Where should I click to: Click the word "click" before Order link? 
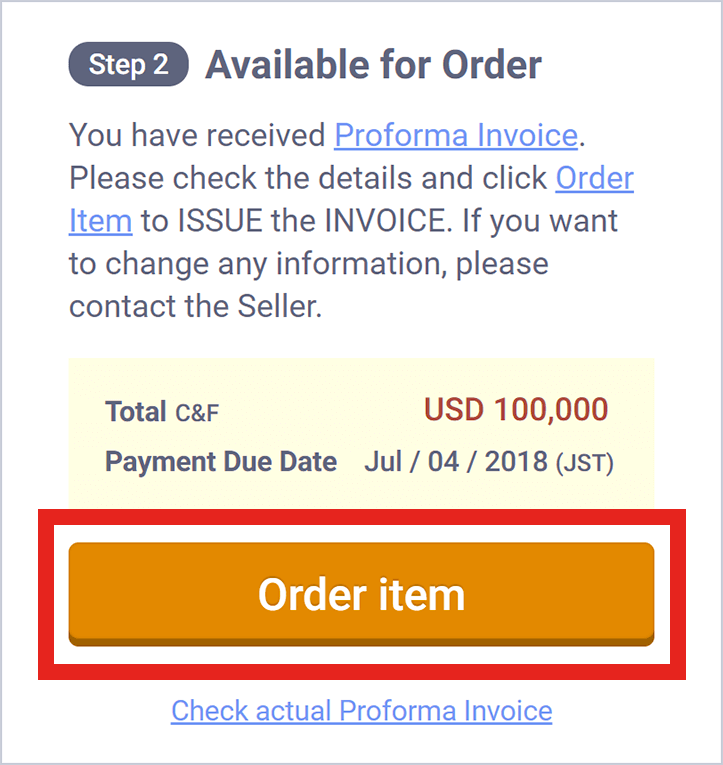514,178
